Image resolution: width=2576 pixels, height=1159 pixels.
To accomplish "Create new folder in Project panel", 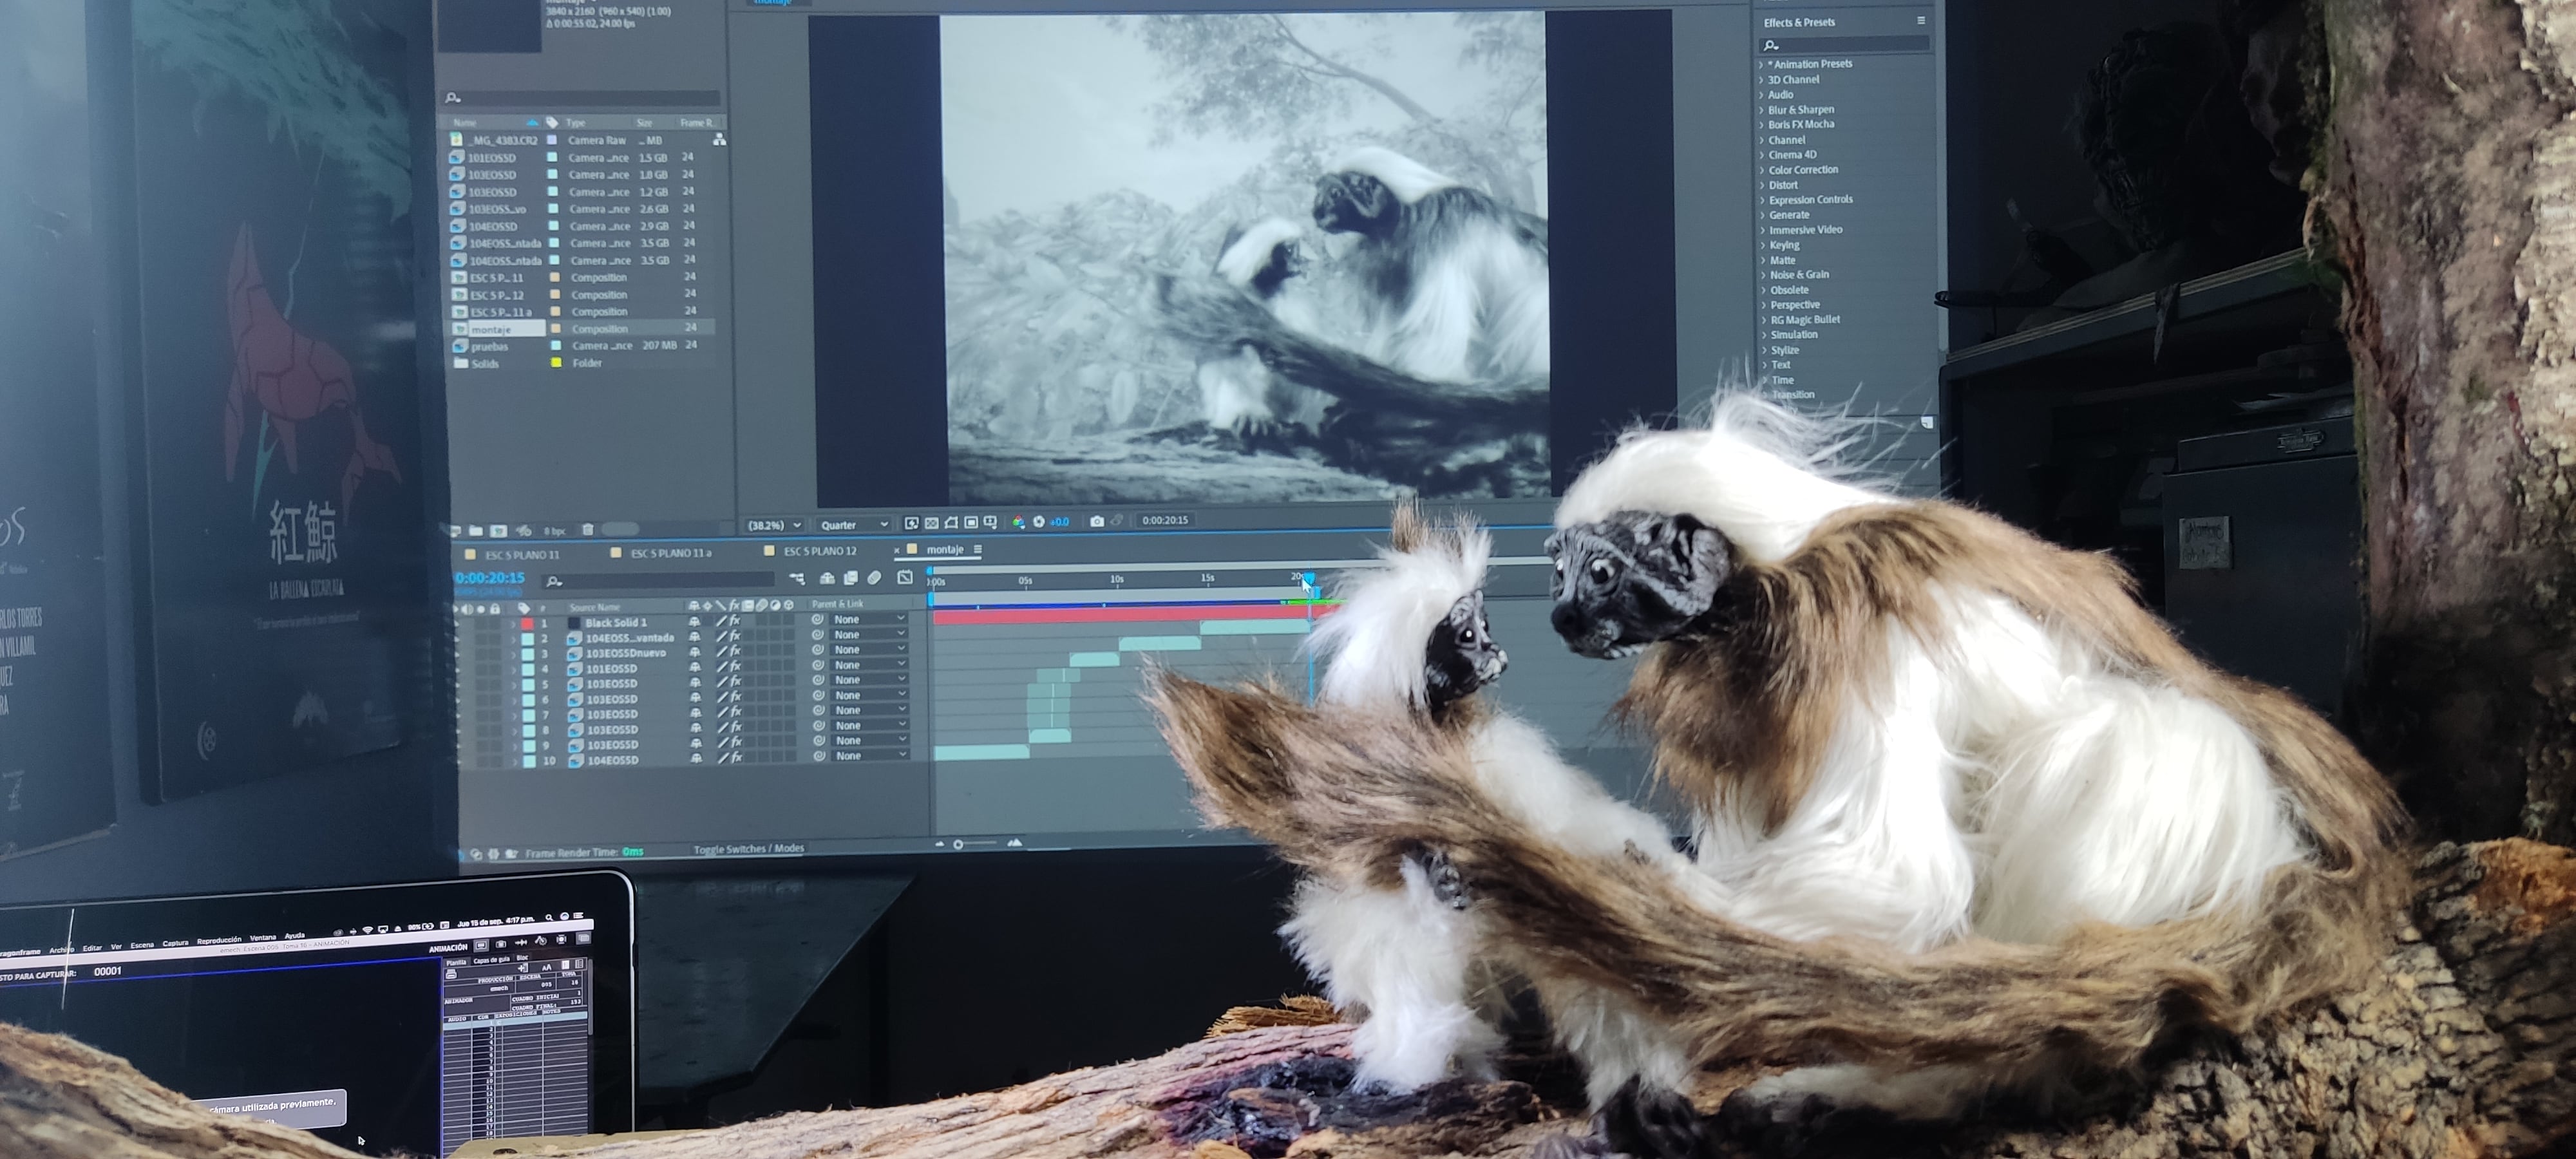I will coord(476,530).
